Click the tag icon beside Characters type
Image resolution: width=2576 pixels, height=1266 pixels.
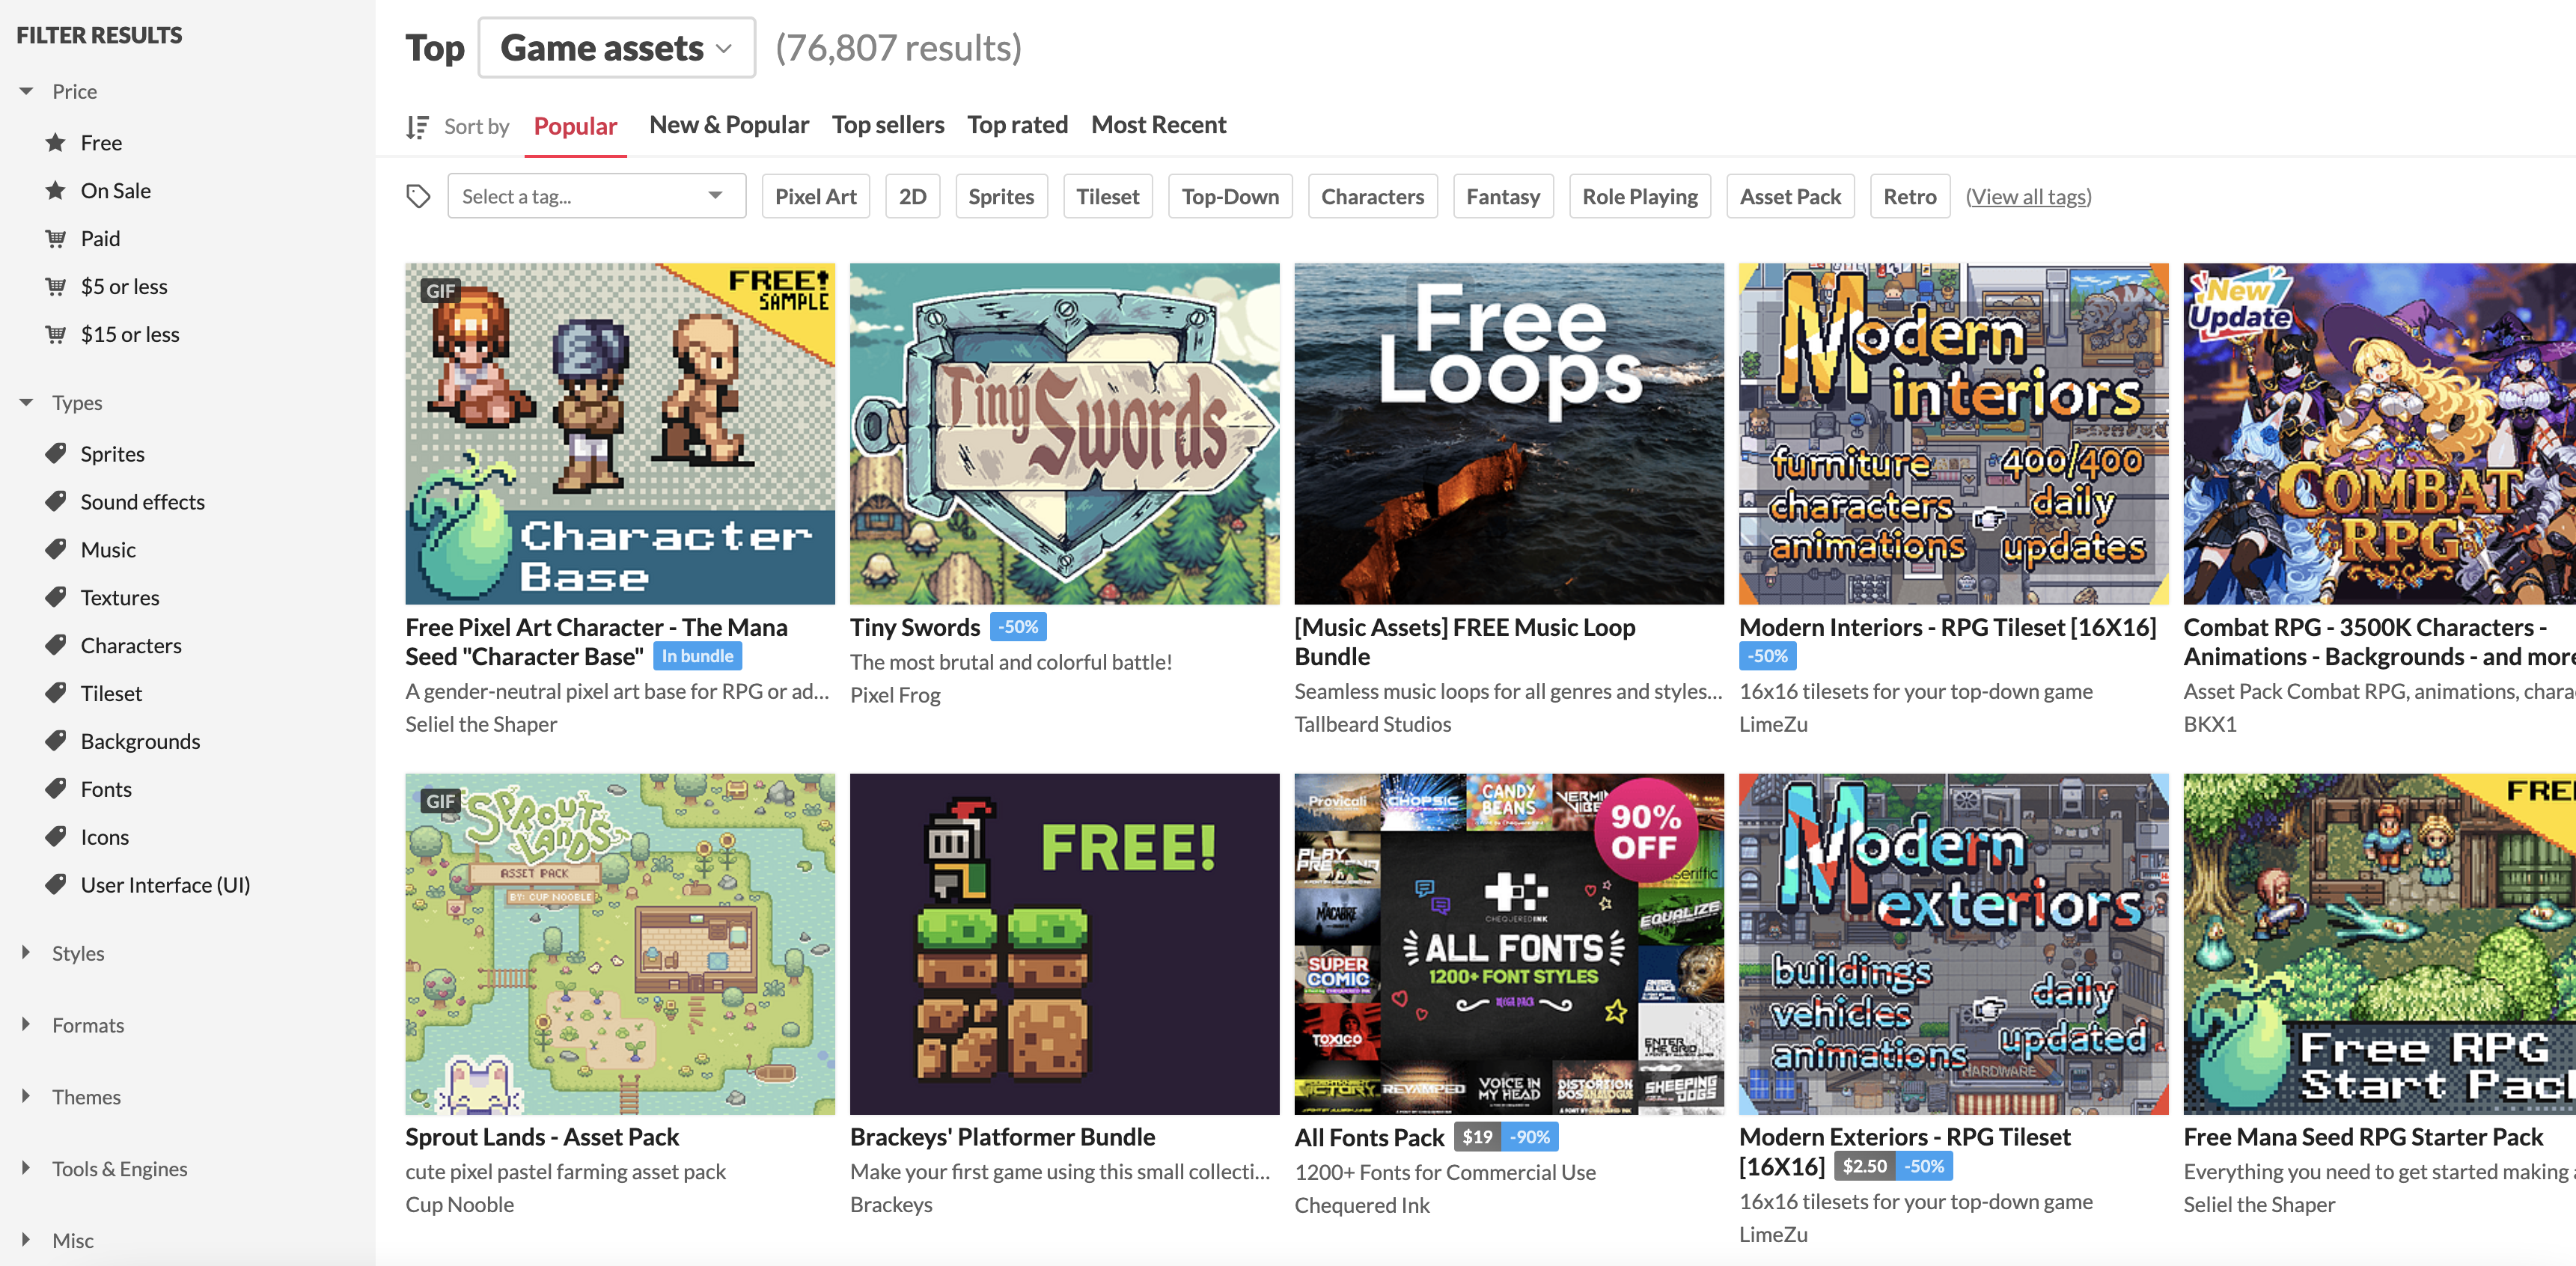[56, 645]
